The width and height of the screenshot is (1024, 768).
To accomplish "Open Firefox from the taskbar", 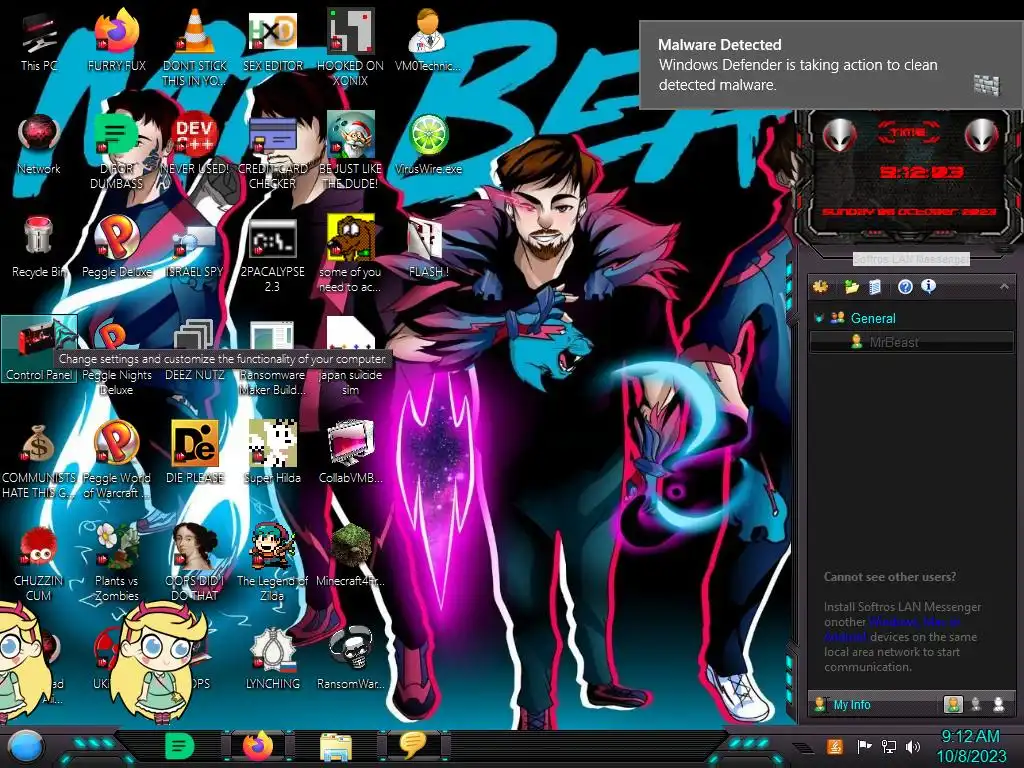I will point(258,746).
